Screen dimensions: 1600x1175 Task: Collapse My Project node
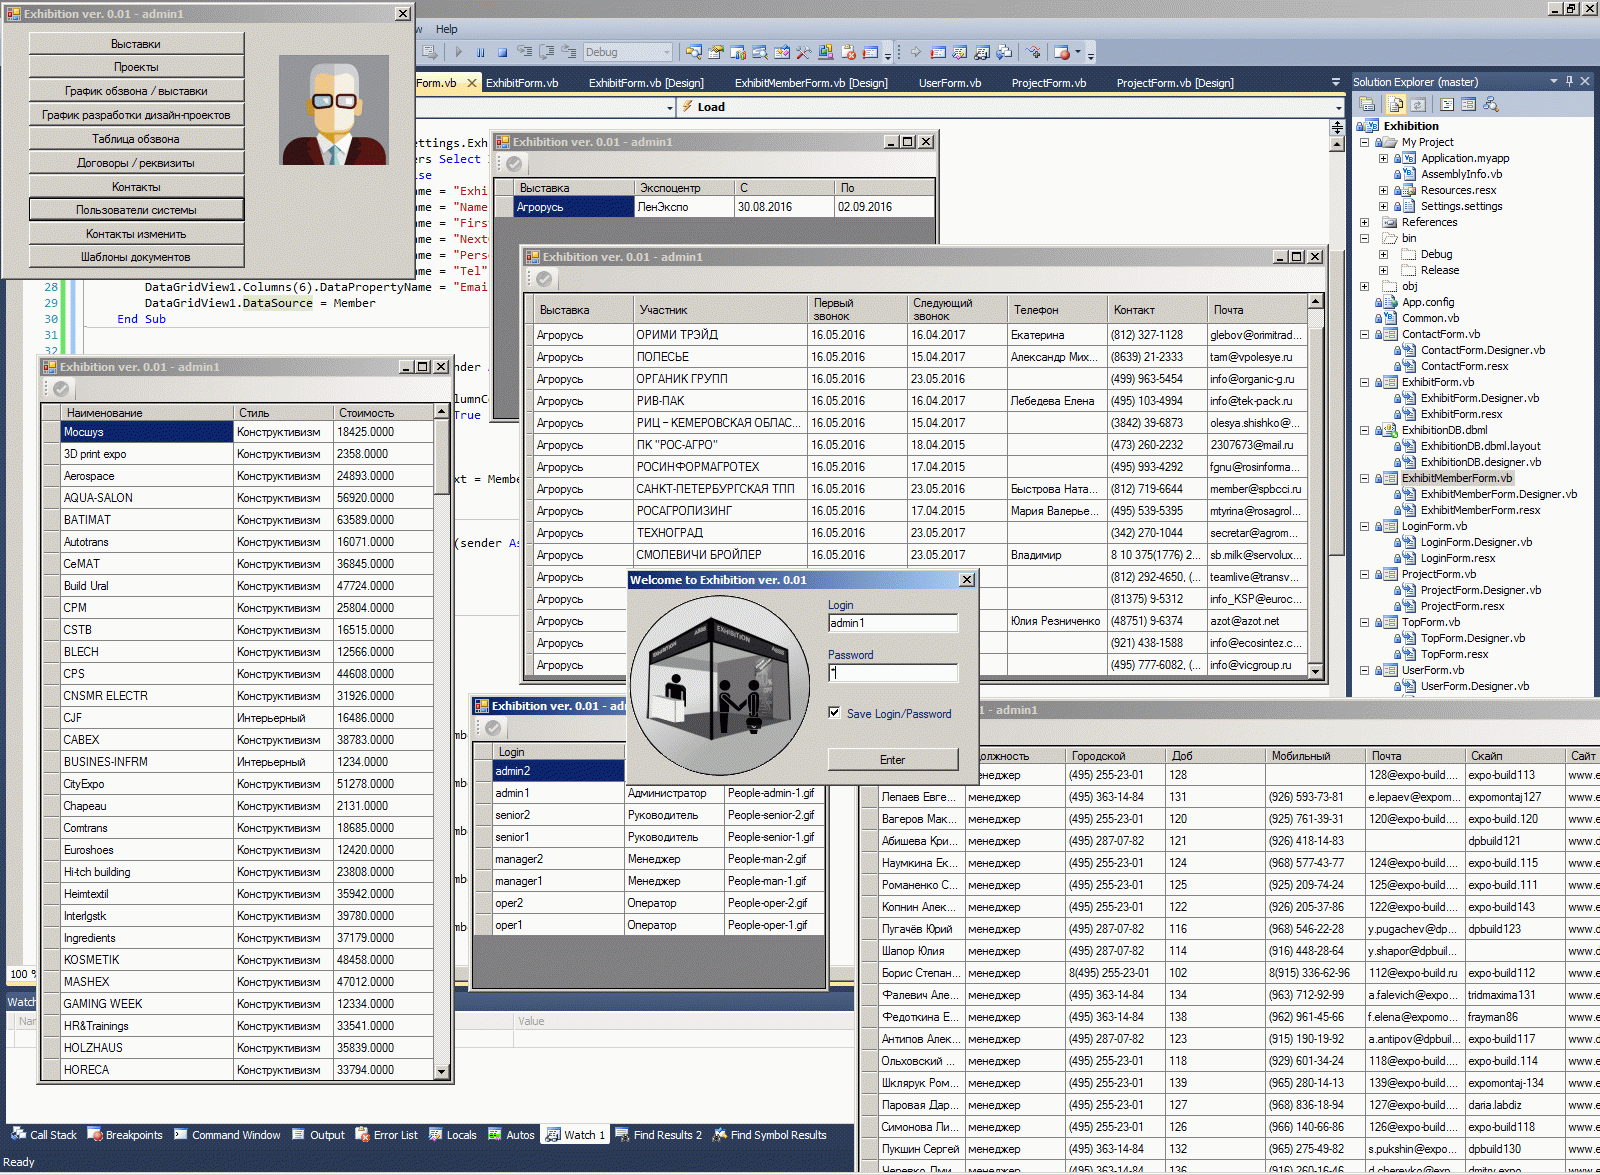pos(1364,142)
